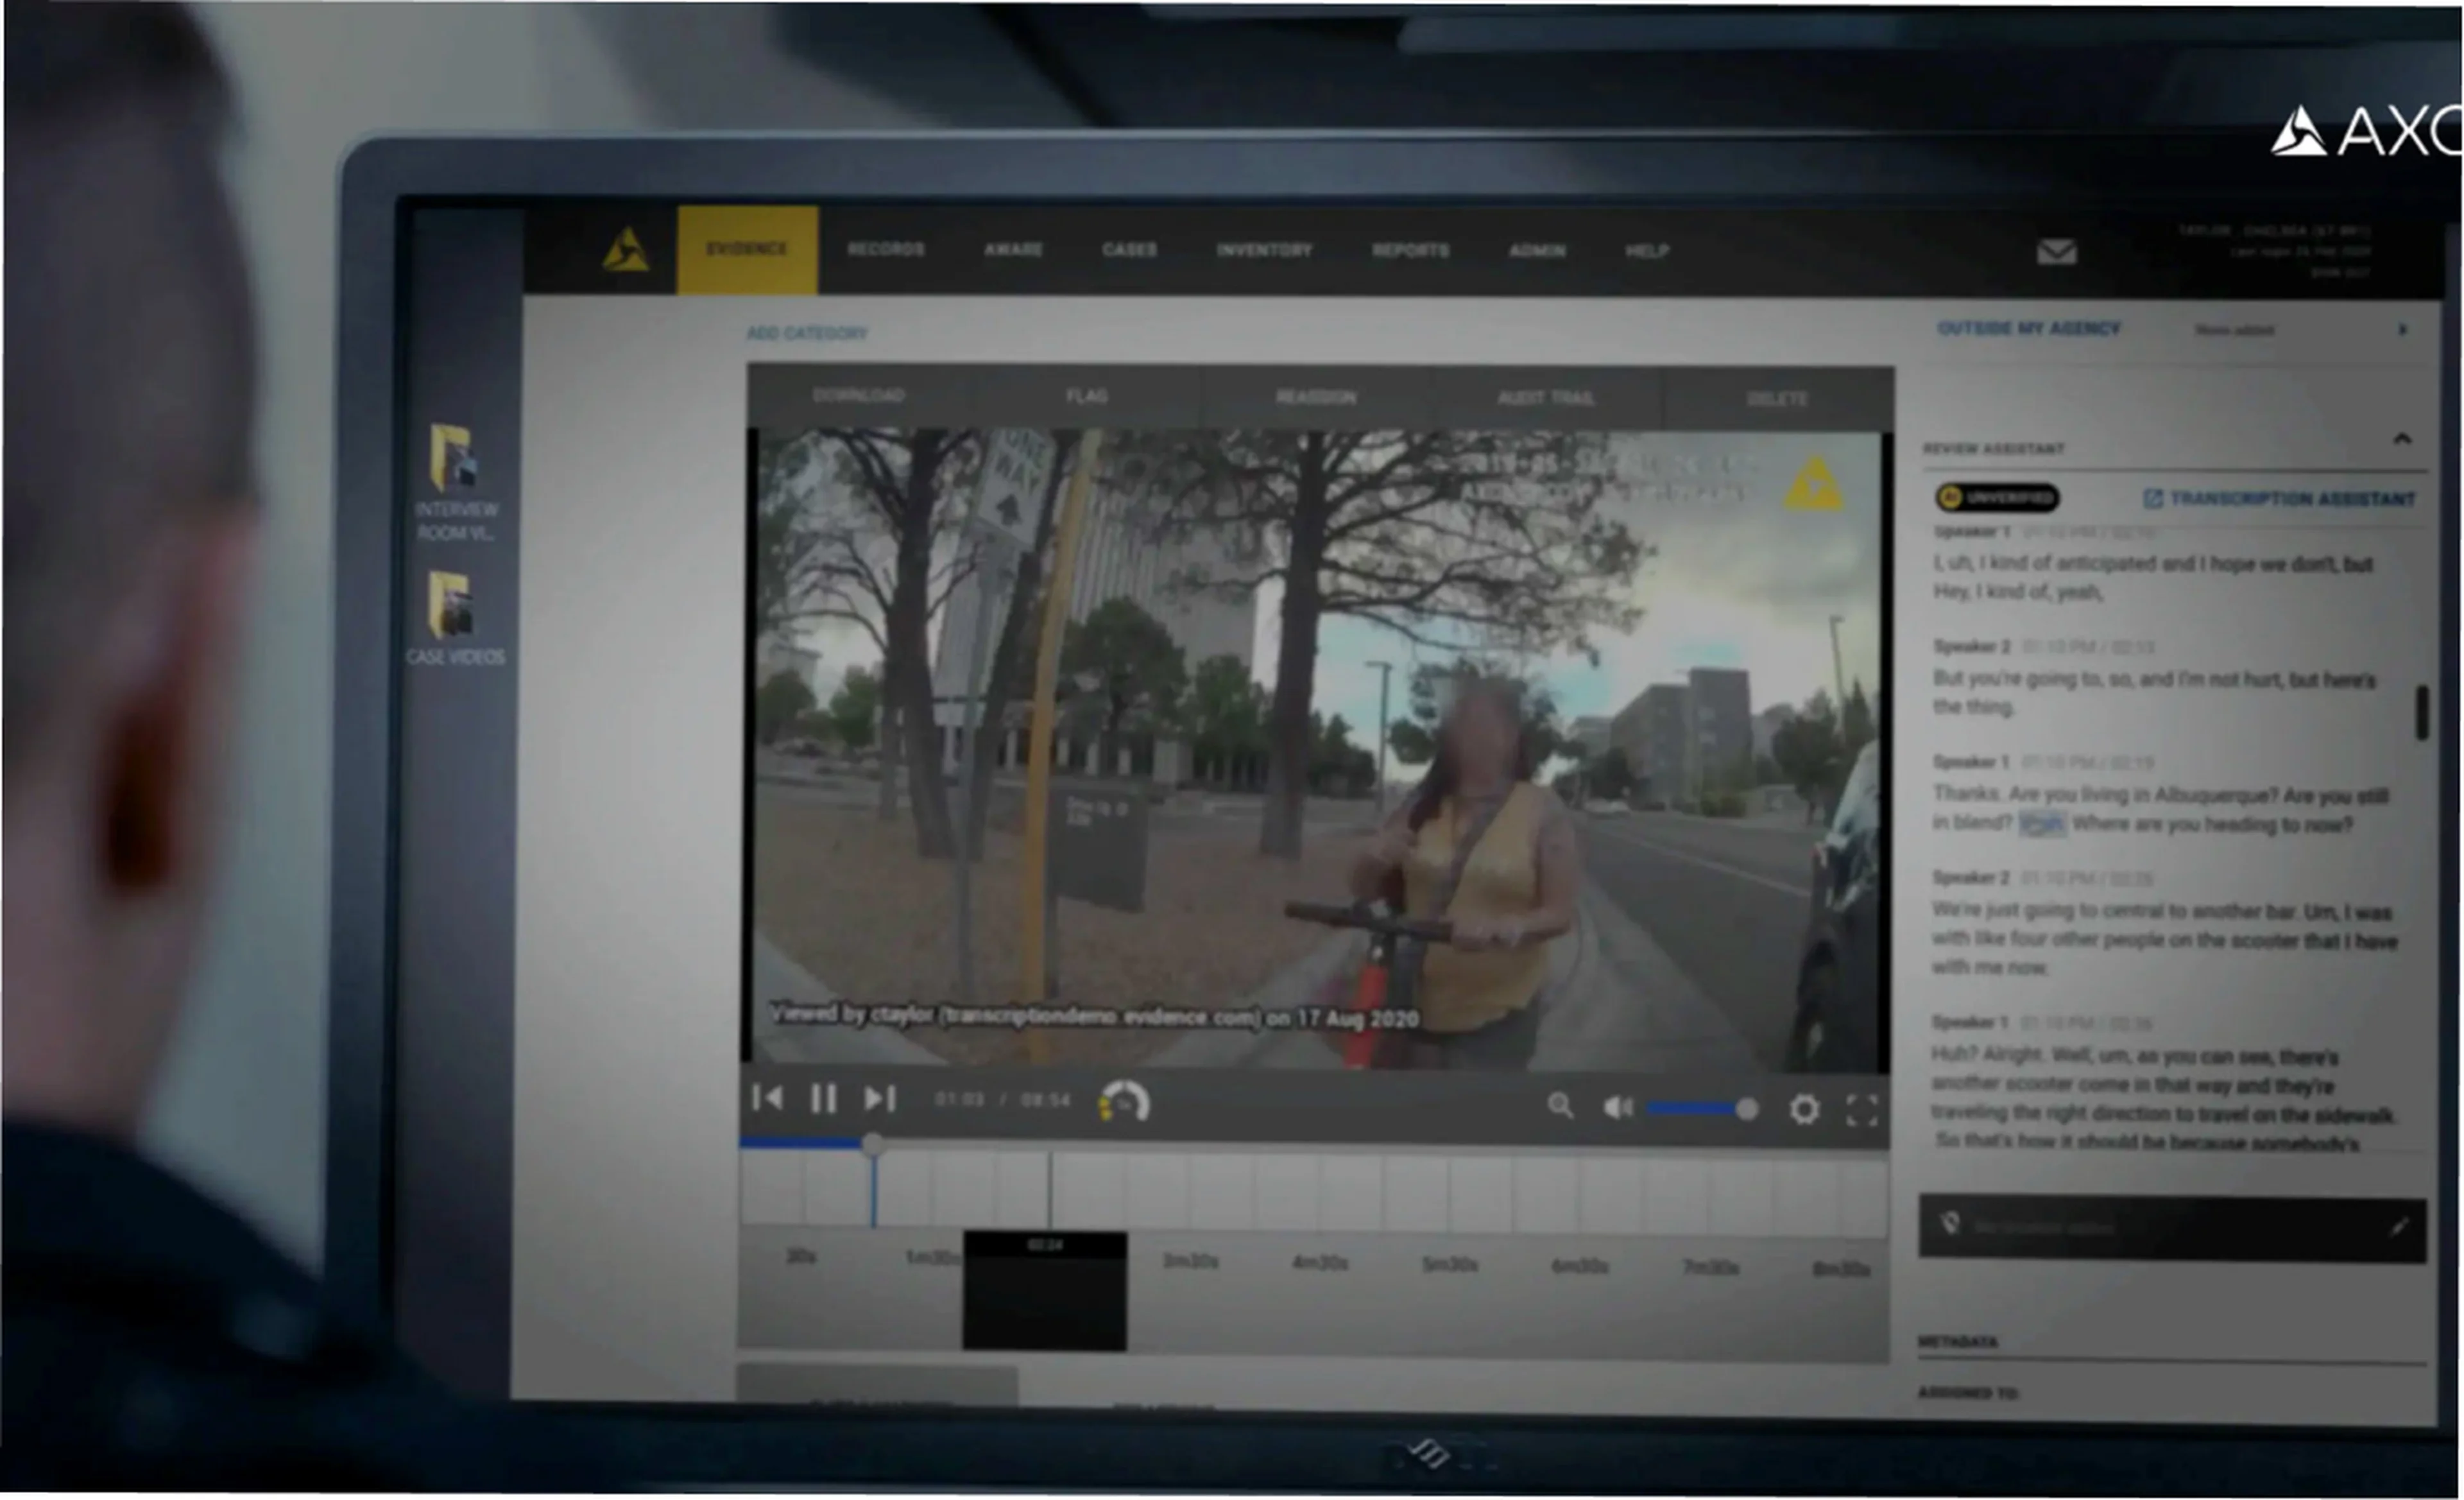Pause the video playback
This screenshot has width=2464, height=1500.
click(x=824, y=1099)
